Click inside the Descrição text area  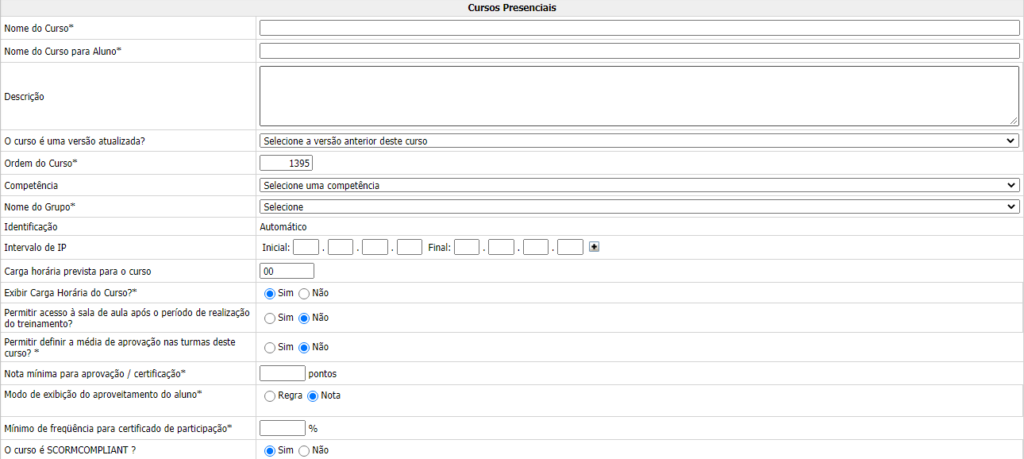(638, 96)
